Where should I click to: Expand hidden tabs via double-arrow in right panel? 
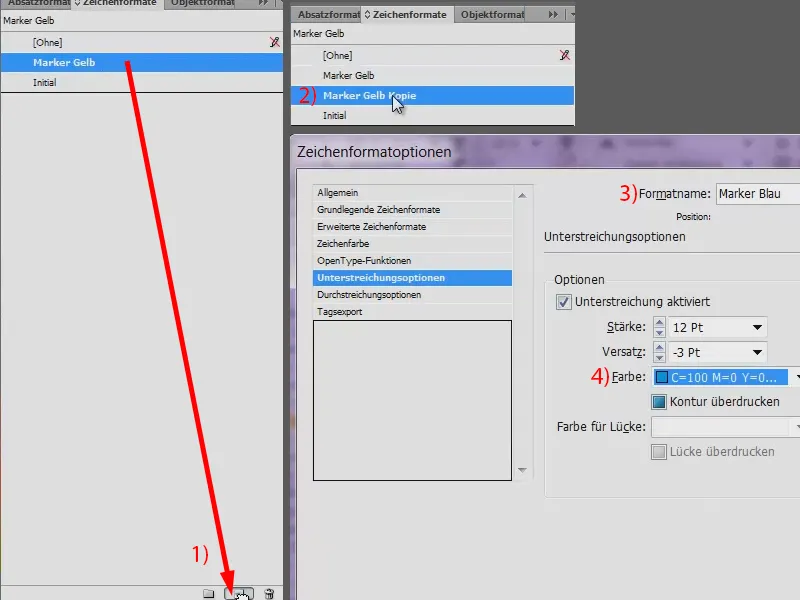(x=553, y=15)
